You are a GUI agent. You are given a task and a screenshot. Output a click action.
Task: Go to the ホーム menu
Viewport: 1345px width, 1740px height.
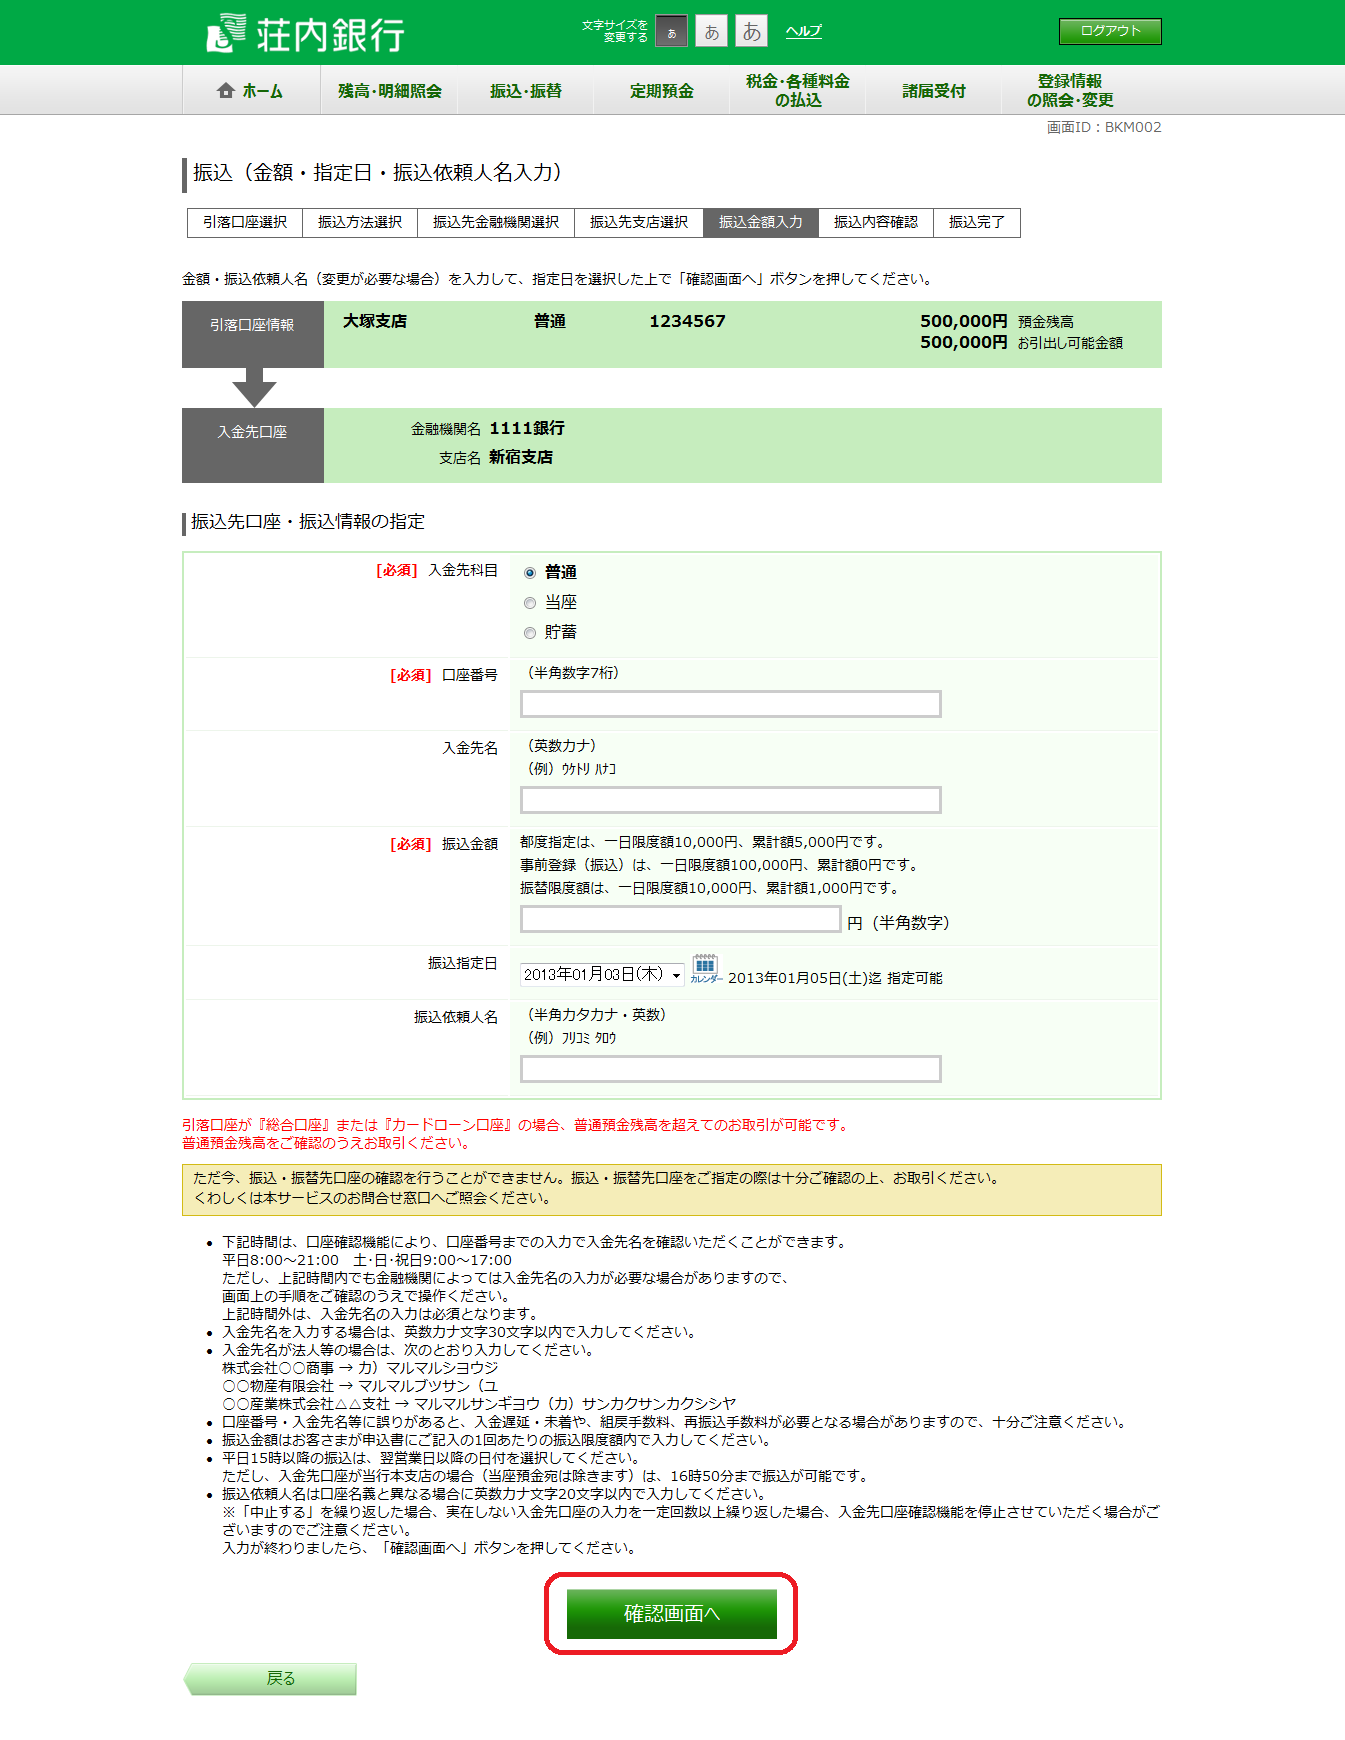pos(251,91)
